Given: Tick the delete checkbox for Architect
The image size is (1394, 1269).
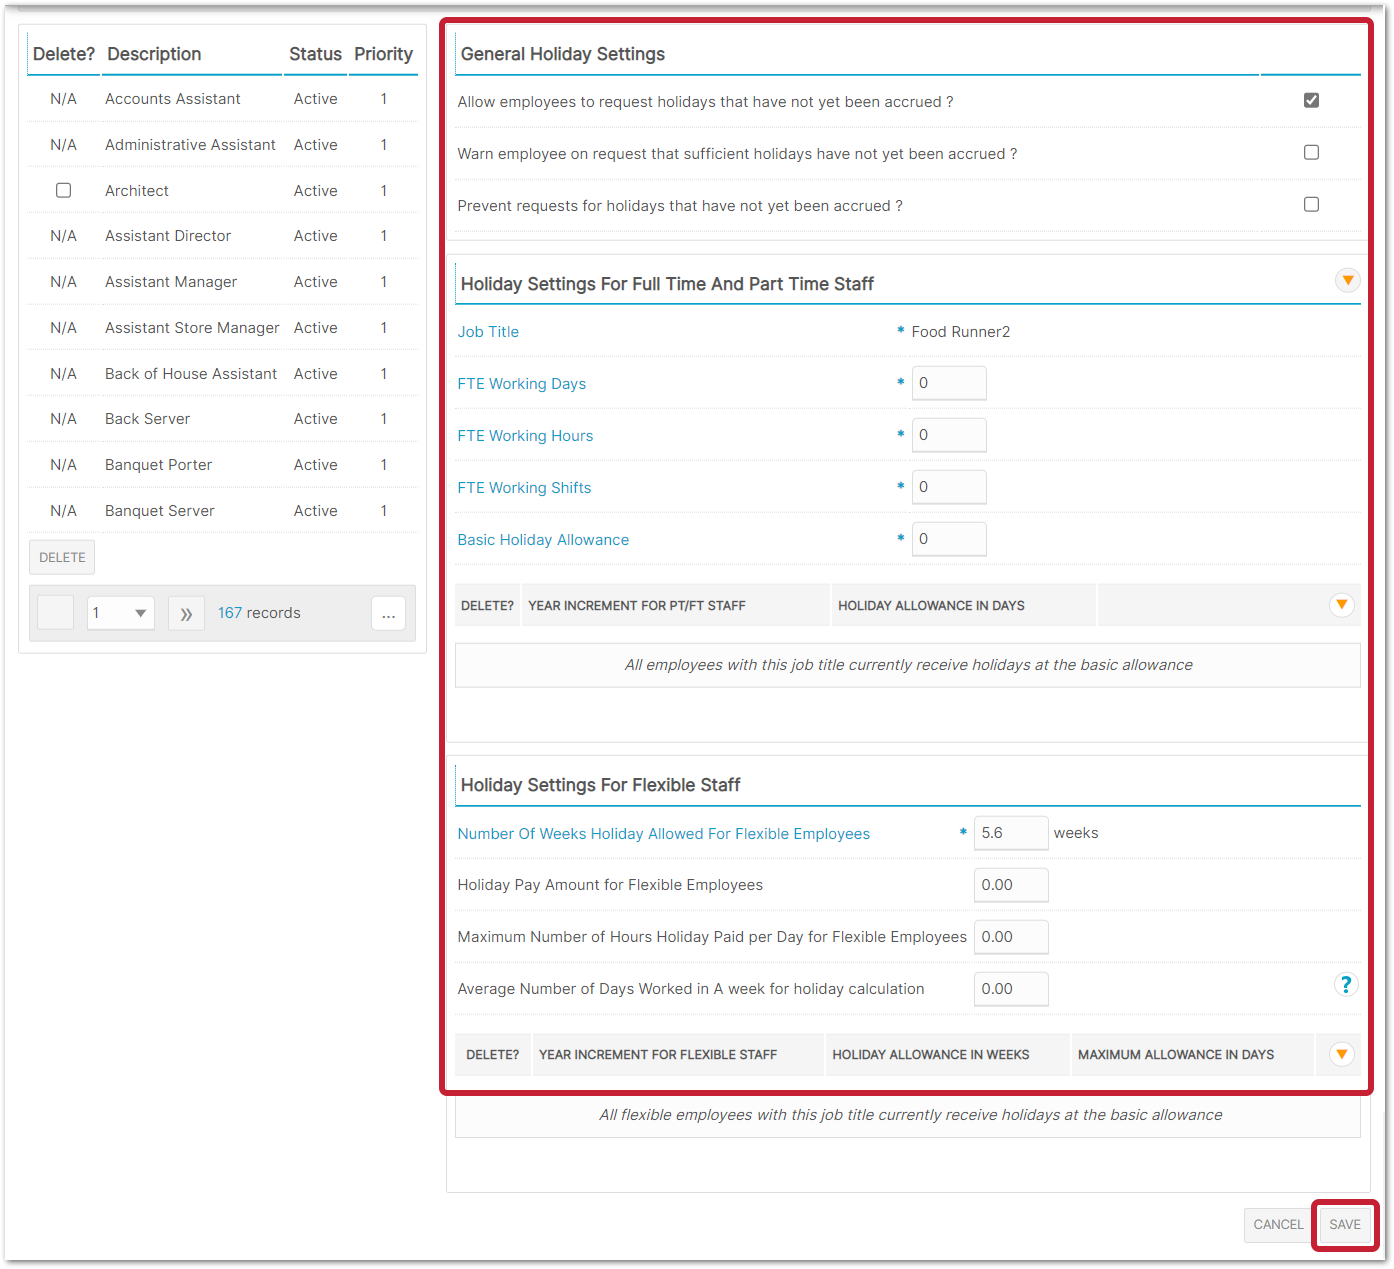Looking at the screenshot, I should click(x=63, y=191).
